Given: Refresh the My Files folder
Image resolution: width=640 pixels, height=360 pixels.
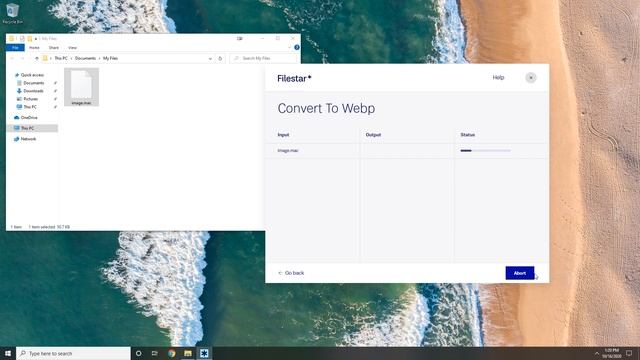Looking at the screenshot, I should coord(220,58).
